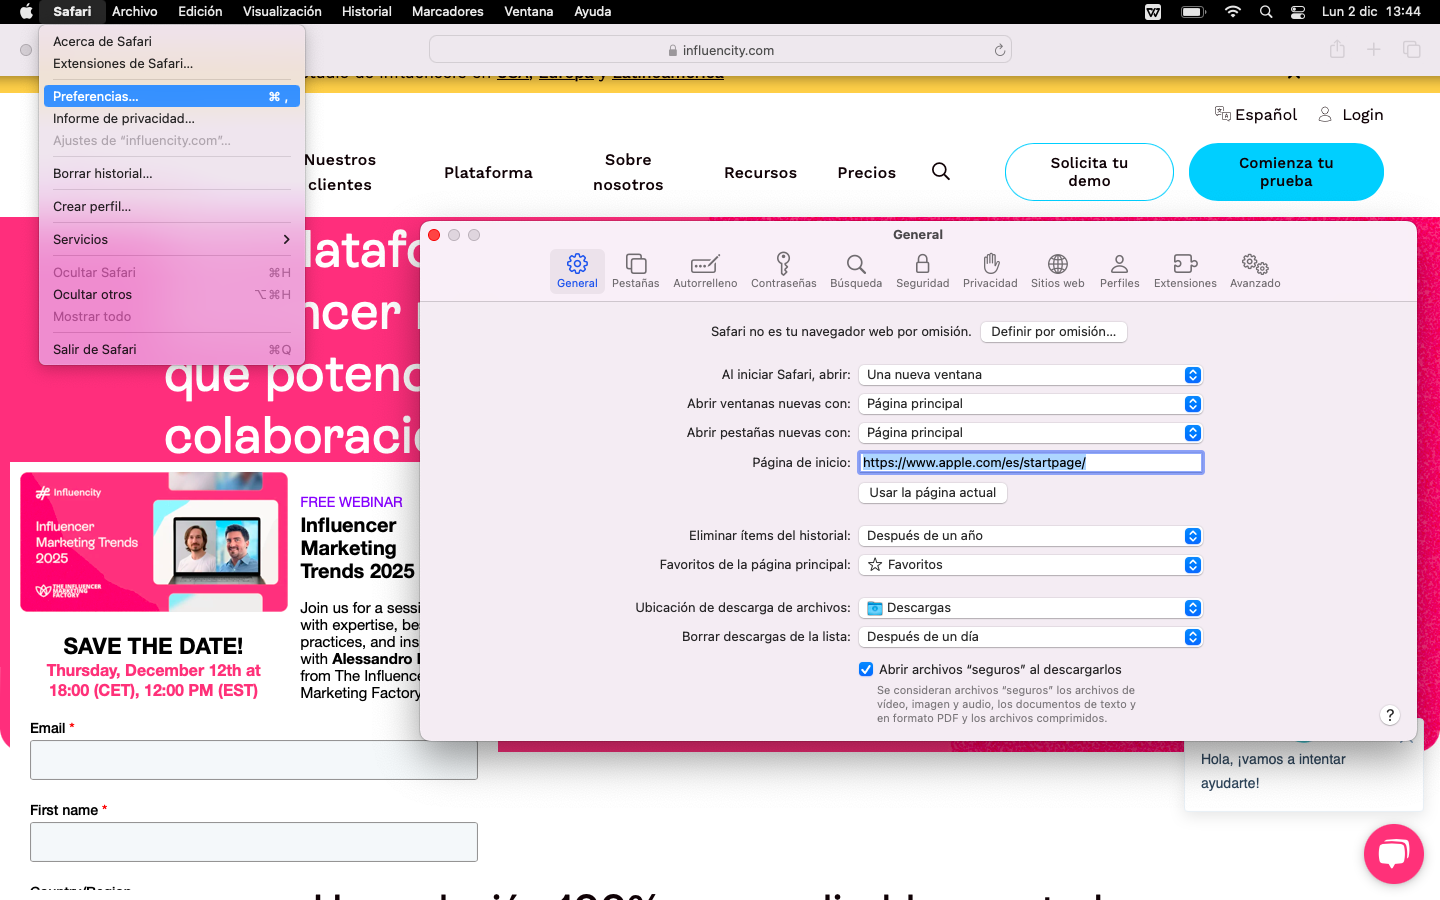Open the Historial menu

(366, 12)
